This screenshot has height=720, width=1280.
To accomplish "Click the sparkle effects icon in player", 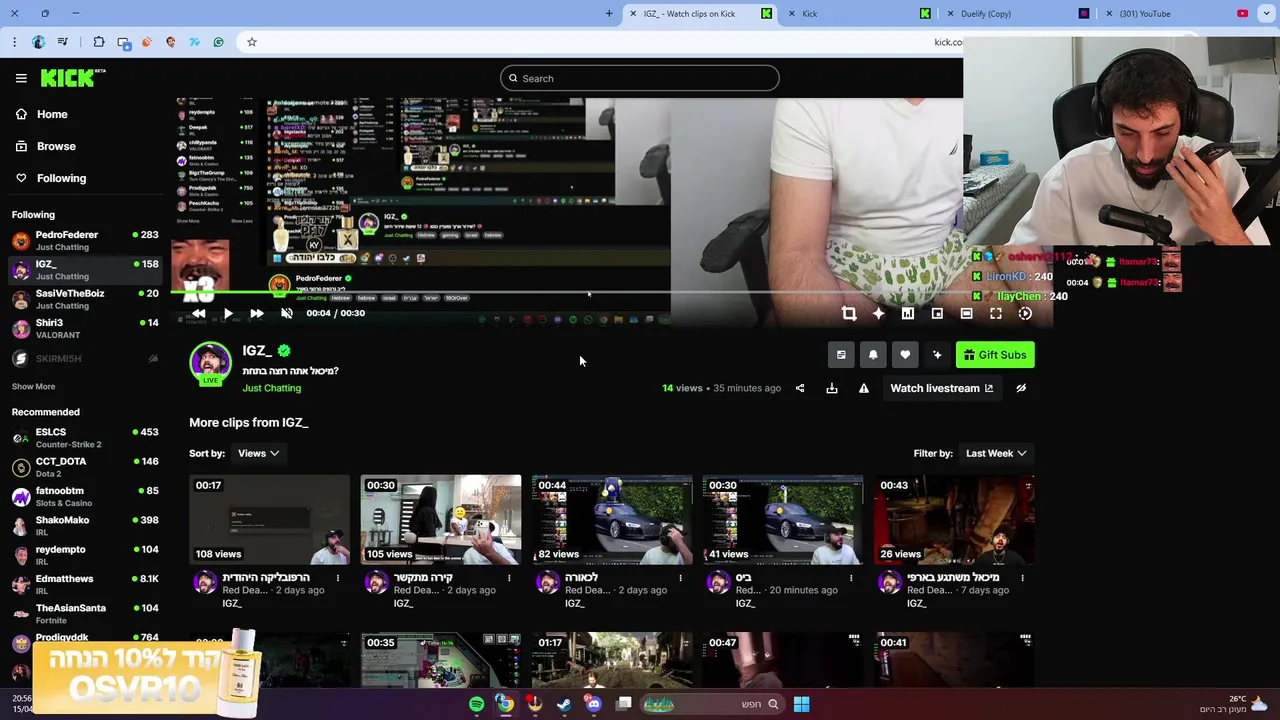I will tap(878, 313).
